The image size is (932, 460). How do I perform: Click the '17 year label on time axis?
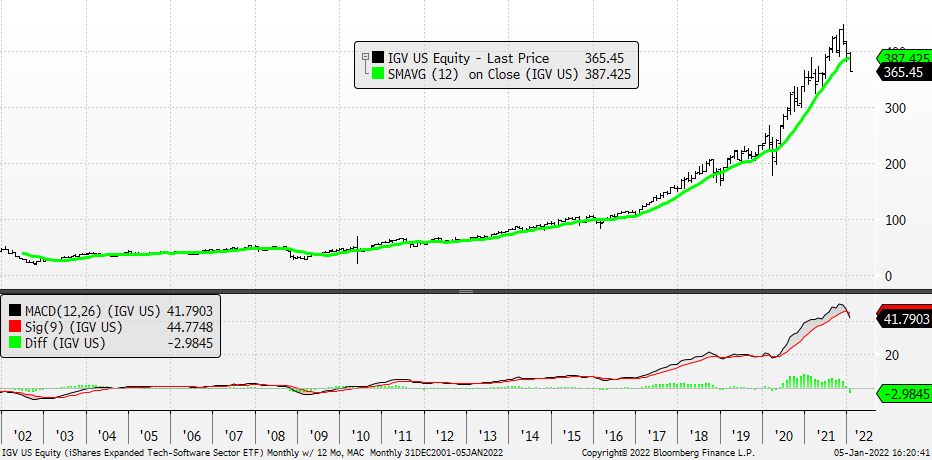(x=656, y=434)
